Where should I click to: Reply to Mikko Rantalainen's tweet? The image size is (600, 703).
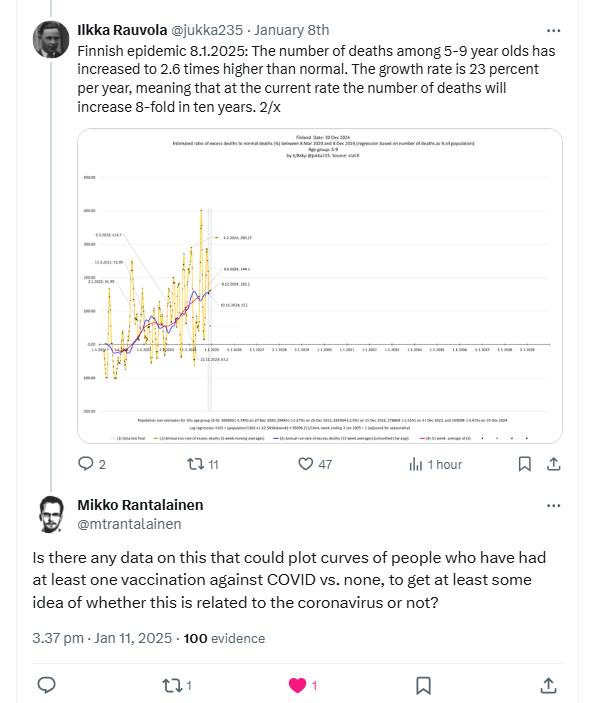pos(46,685)
